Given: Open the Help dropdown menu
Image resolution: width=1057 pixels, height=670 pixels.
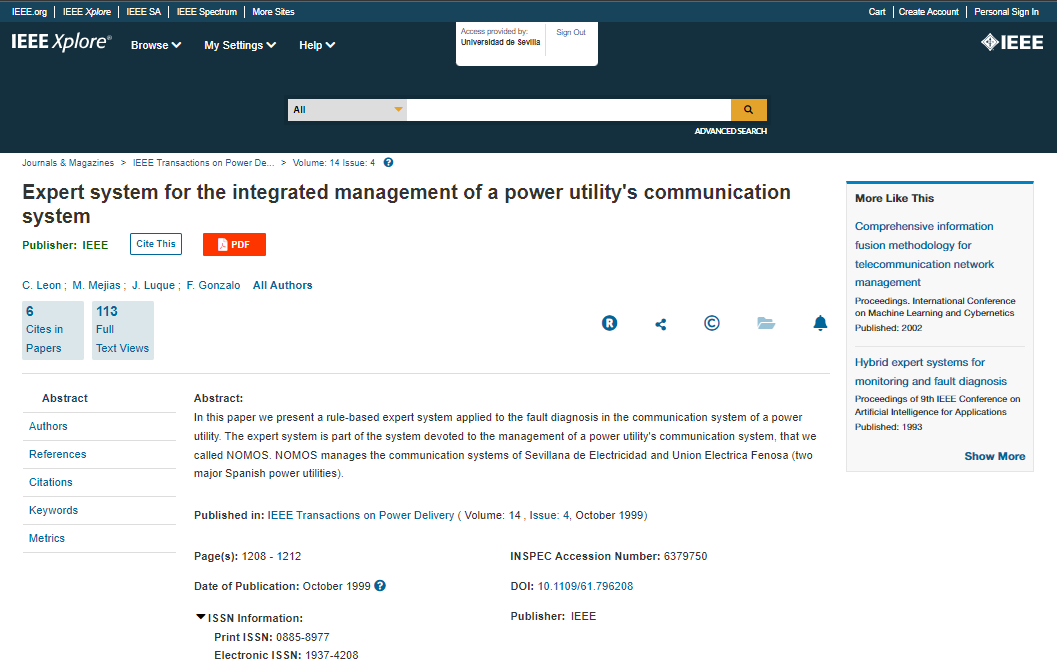Looking at the screenshot, I should [317, 45].
